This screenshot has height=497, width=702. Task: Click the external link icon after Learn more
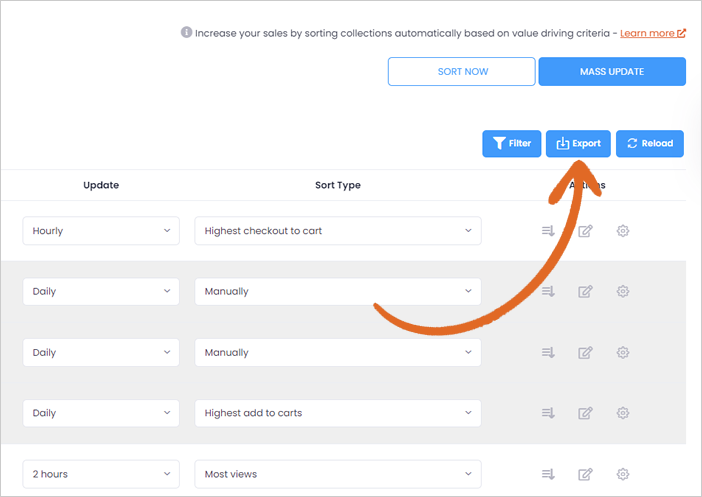pos(681,33)
